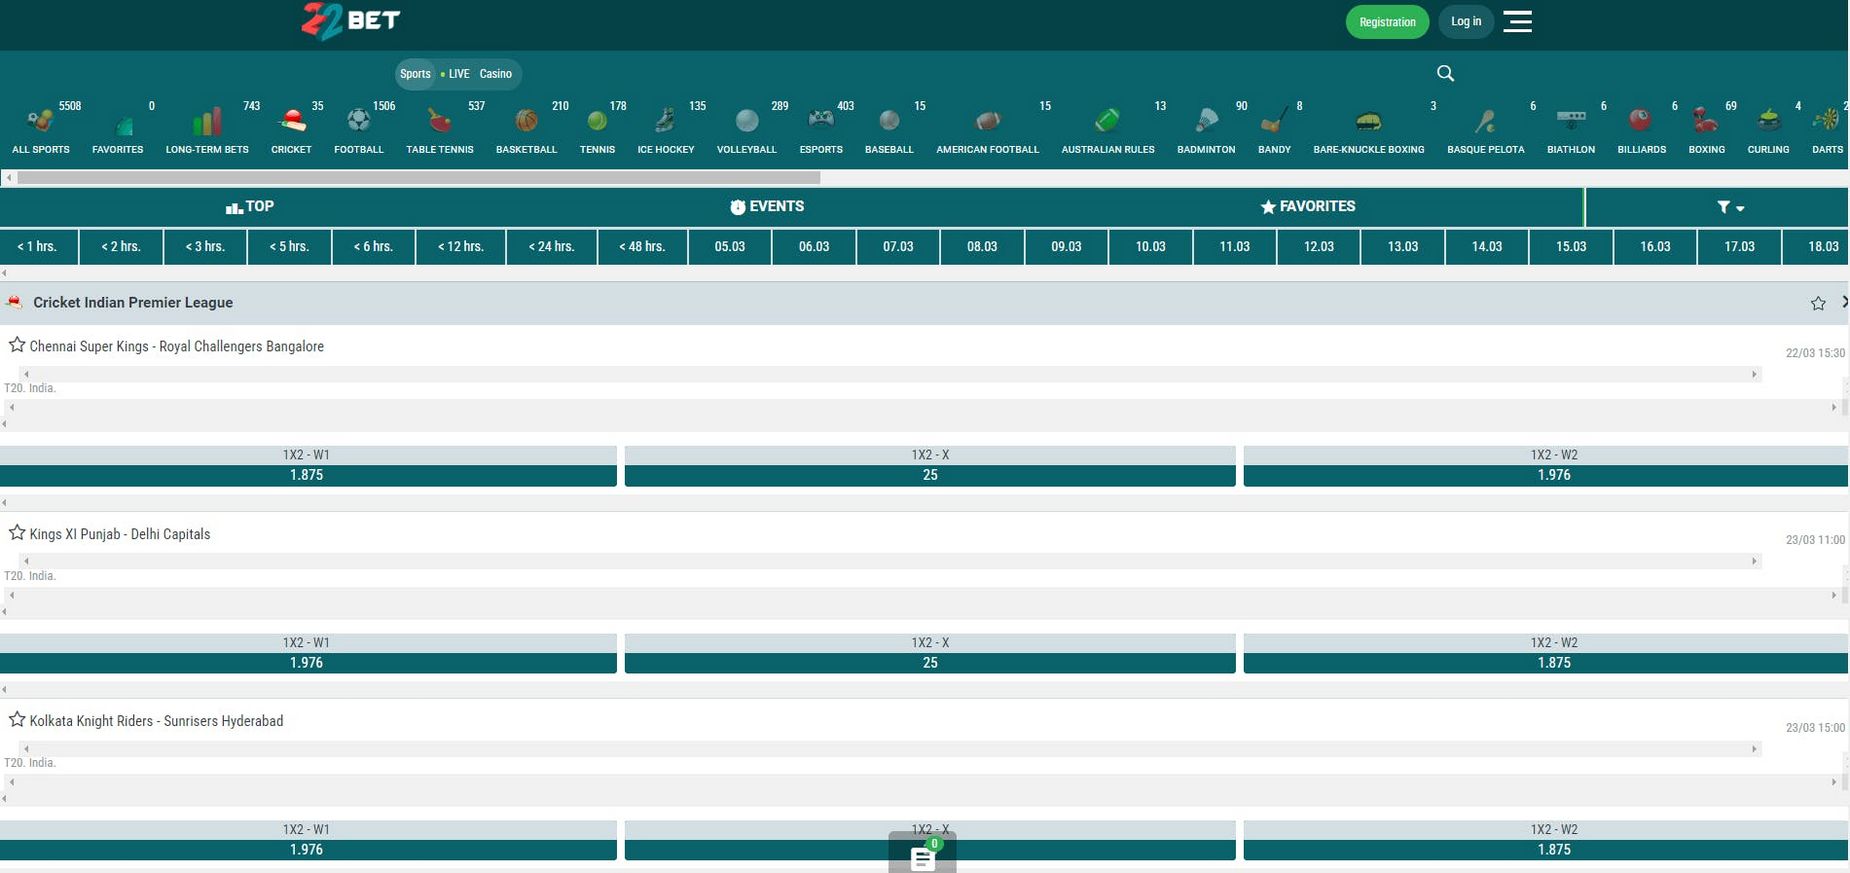Open the bet slip icon at bottom
Image resolution: width=1850 pixels, height=873 pixels.
[x=922, y=855]
